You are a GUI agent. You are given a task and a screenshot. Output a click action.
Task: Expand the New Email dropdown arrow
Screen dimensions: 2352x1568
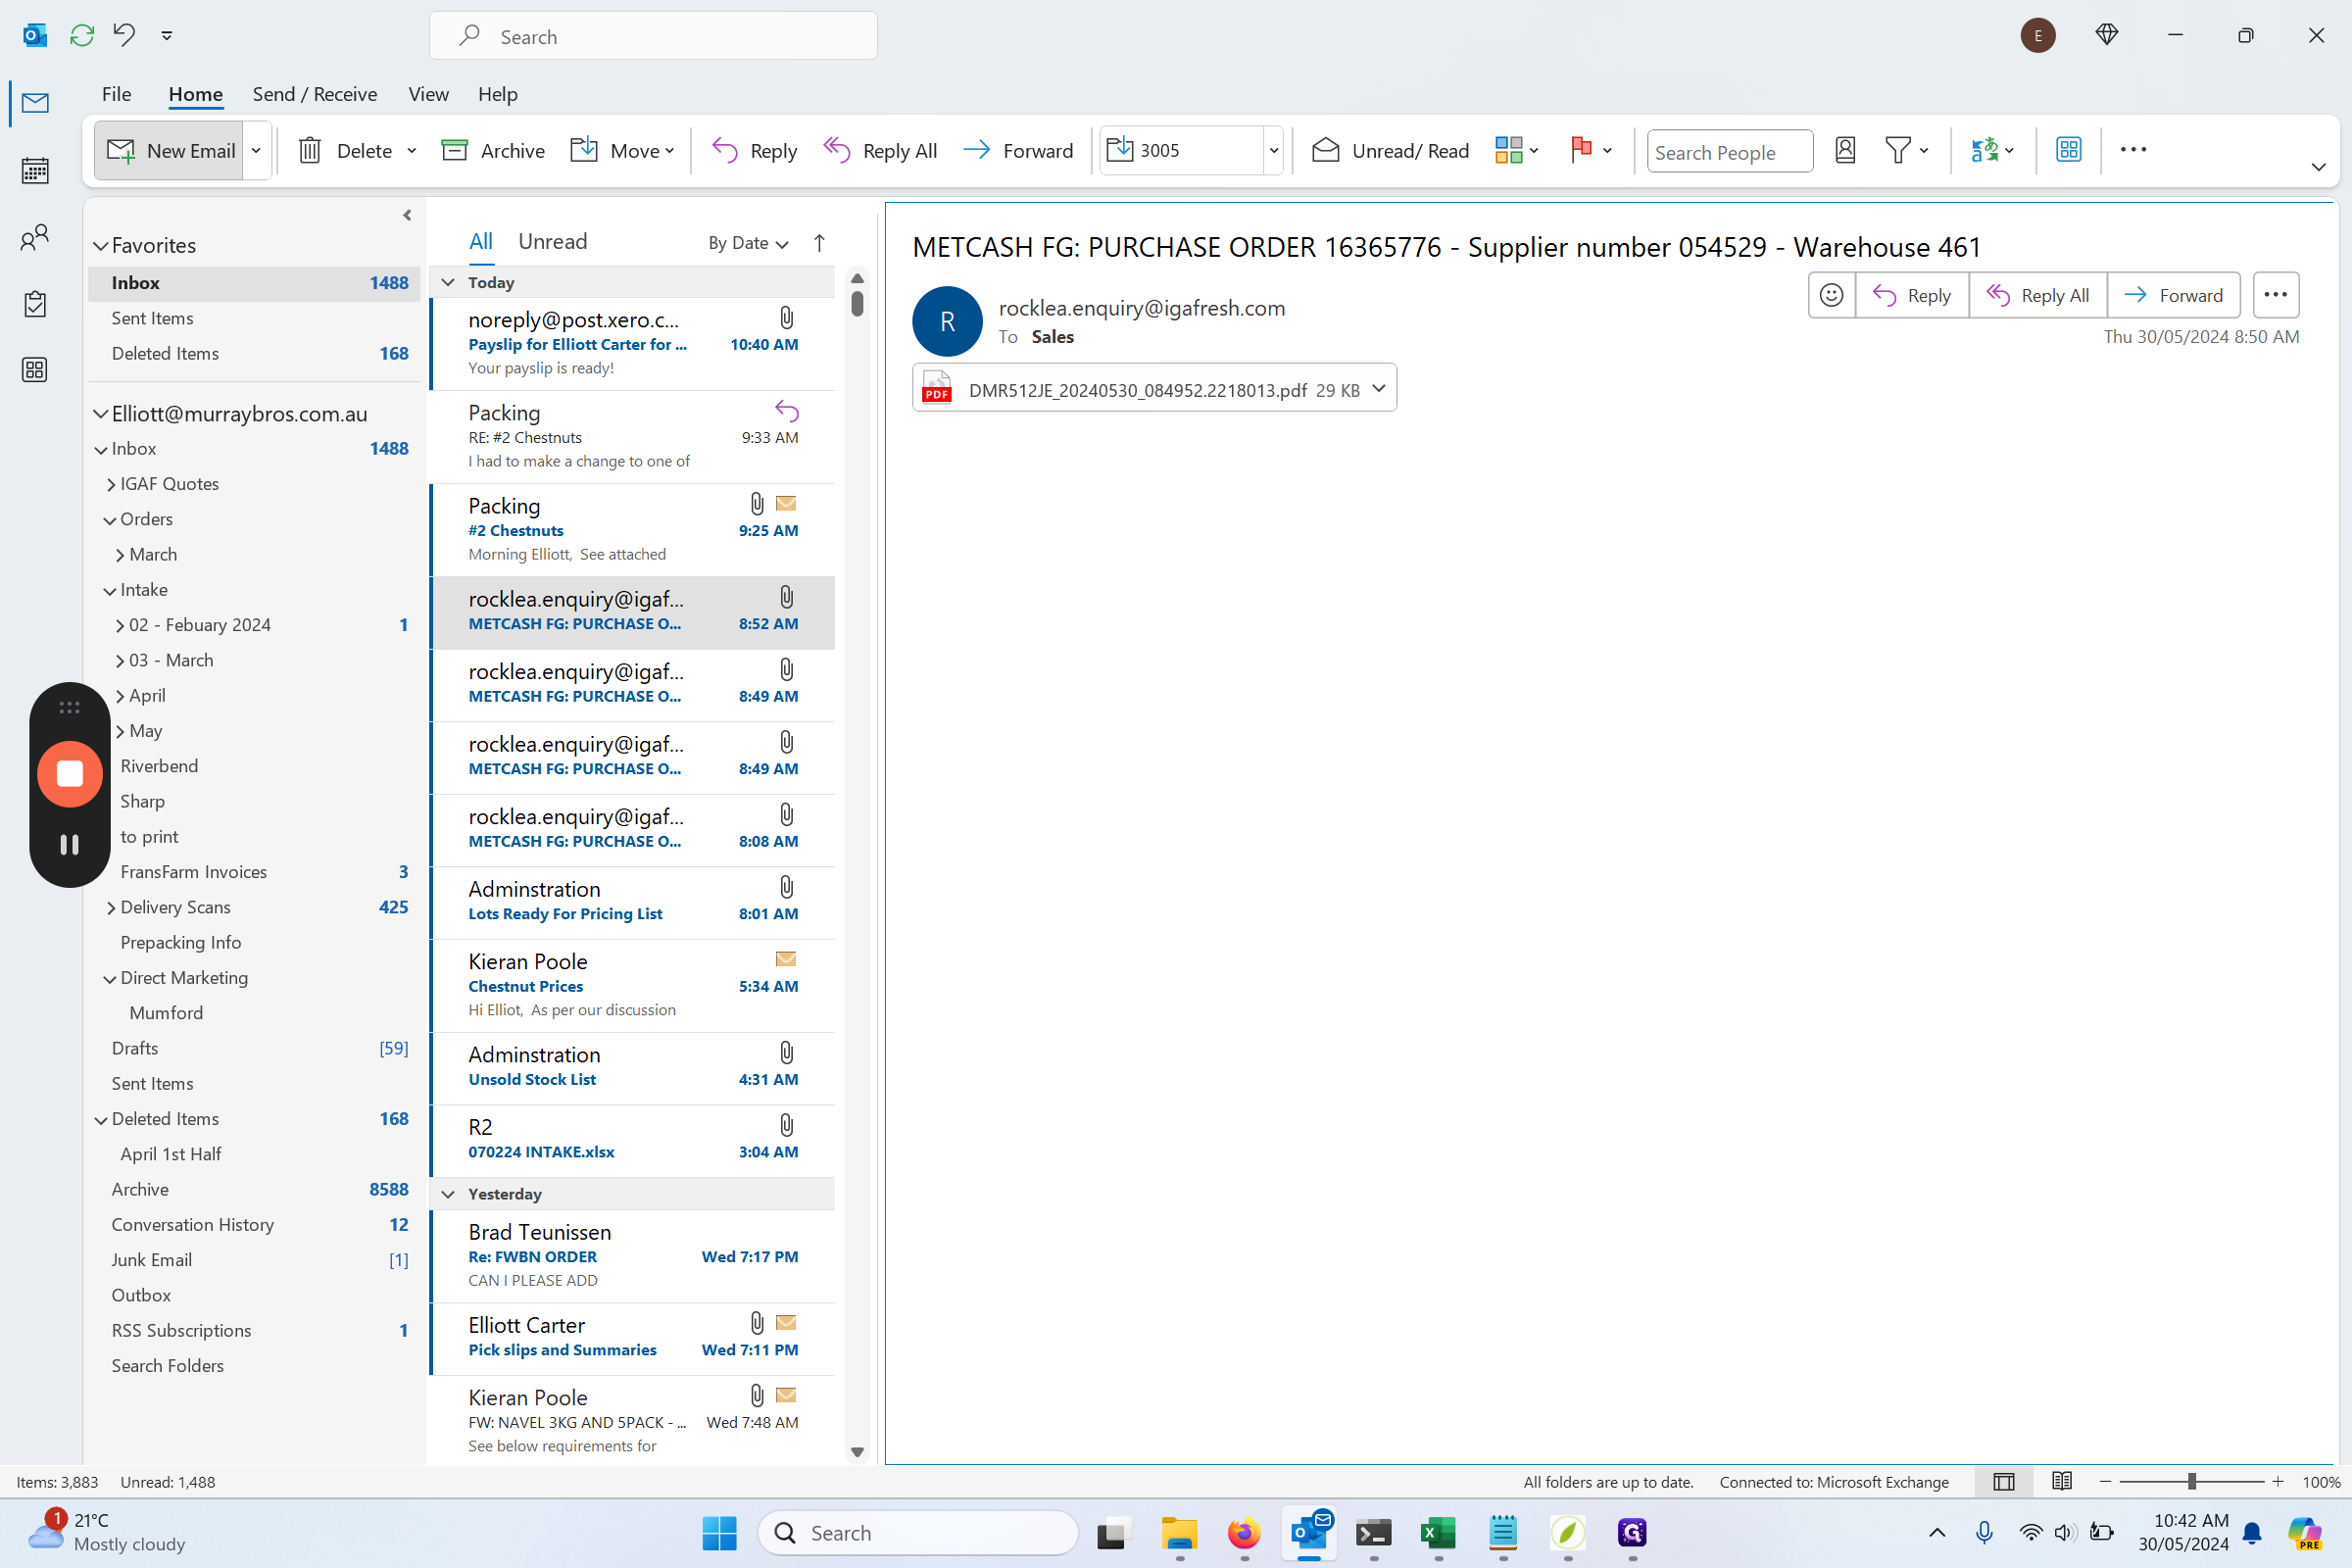(x=256, y=150)
